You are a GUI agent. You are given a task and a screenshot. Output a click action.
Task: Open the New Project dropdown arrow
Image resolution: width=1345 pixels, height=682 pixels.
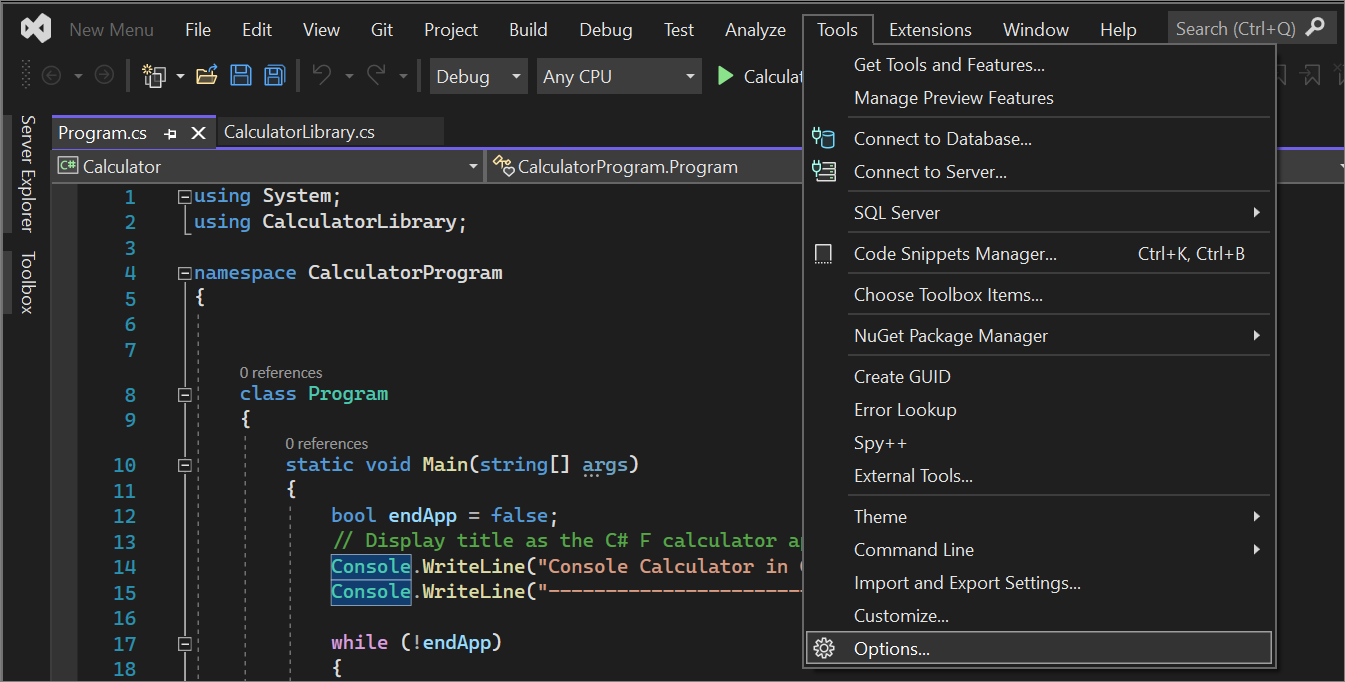pos(180,76)
